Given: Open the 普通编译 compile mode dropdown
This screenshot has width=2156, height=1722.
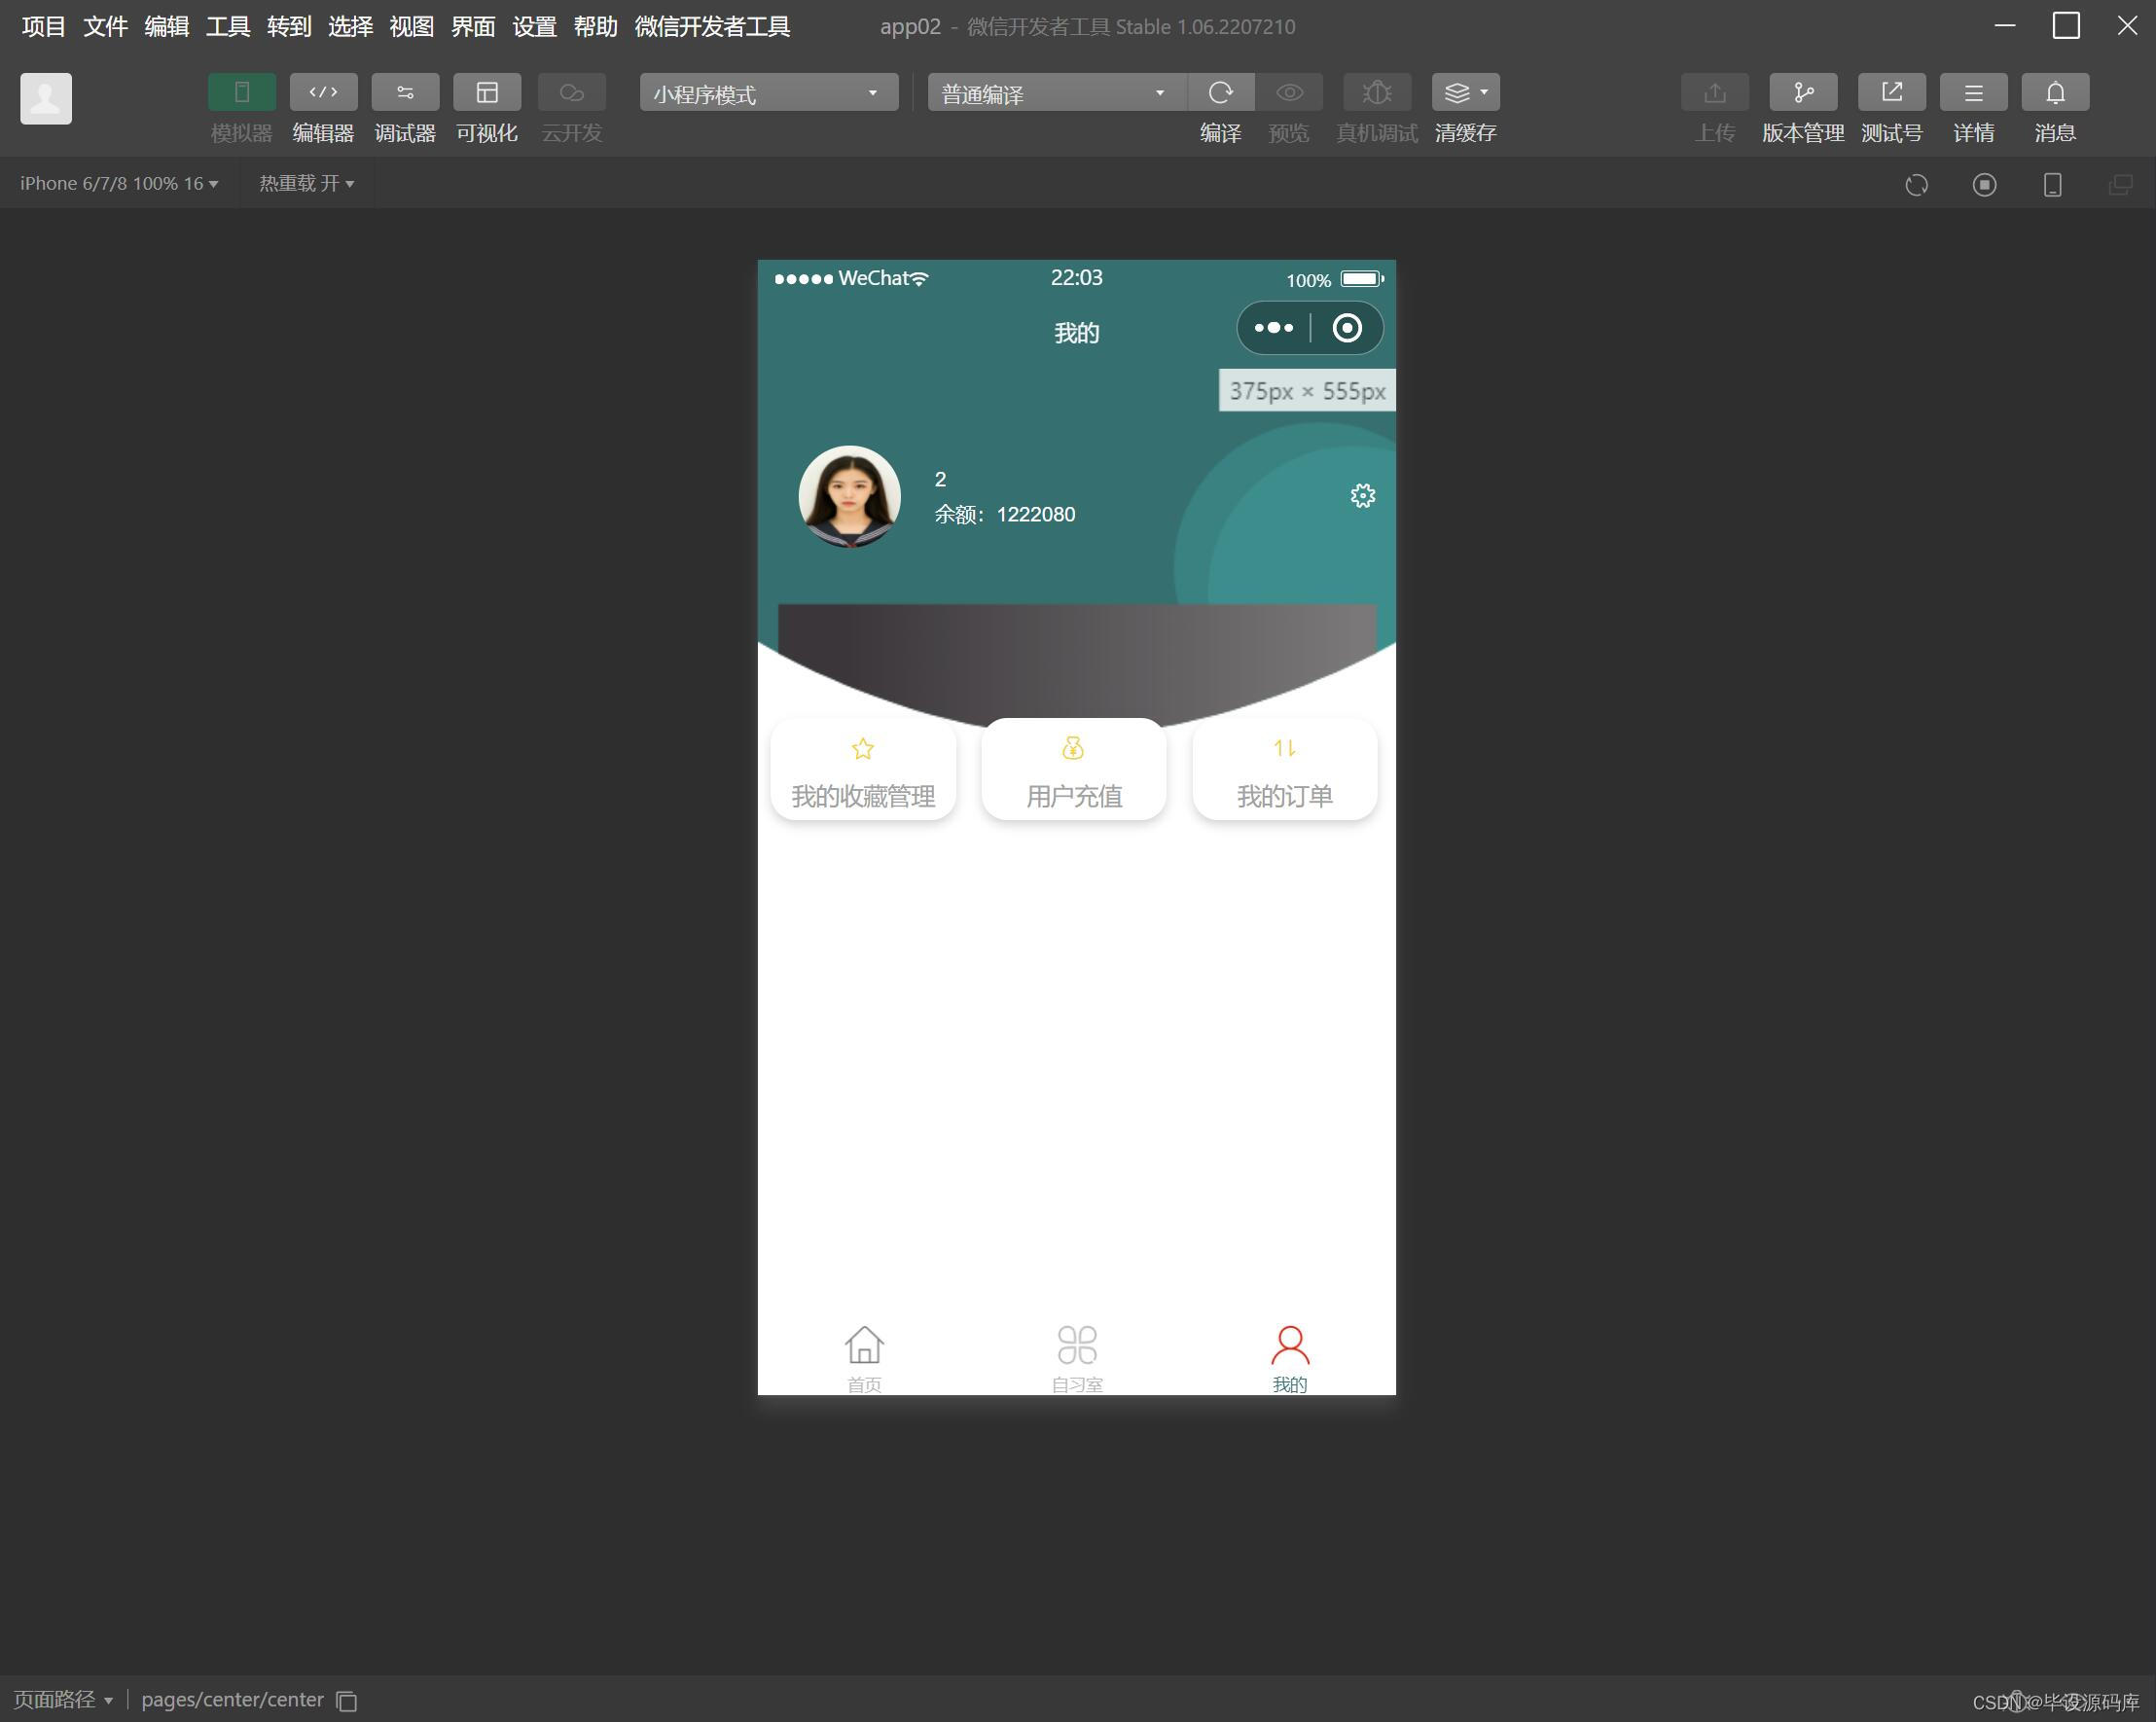Looking at the screenshot, I should (x=1055, y=93).
